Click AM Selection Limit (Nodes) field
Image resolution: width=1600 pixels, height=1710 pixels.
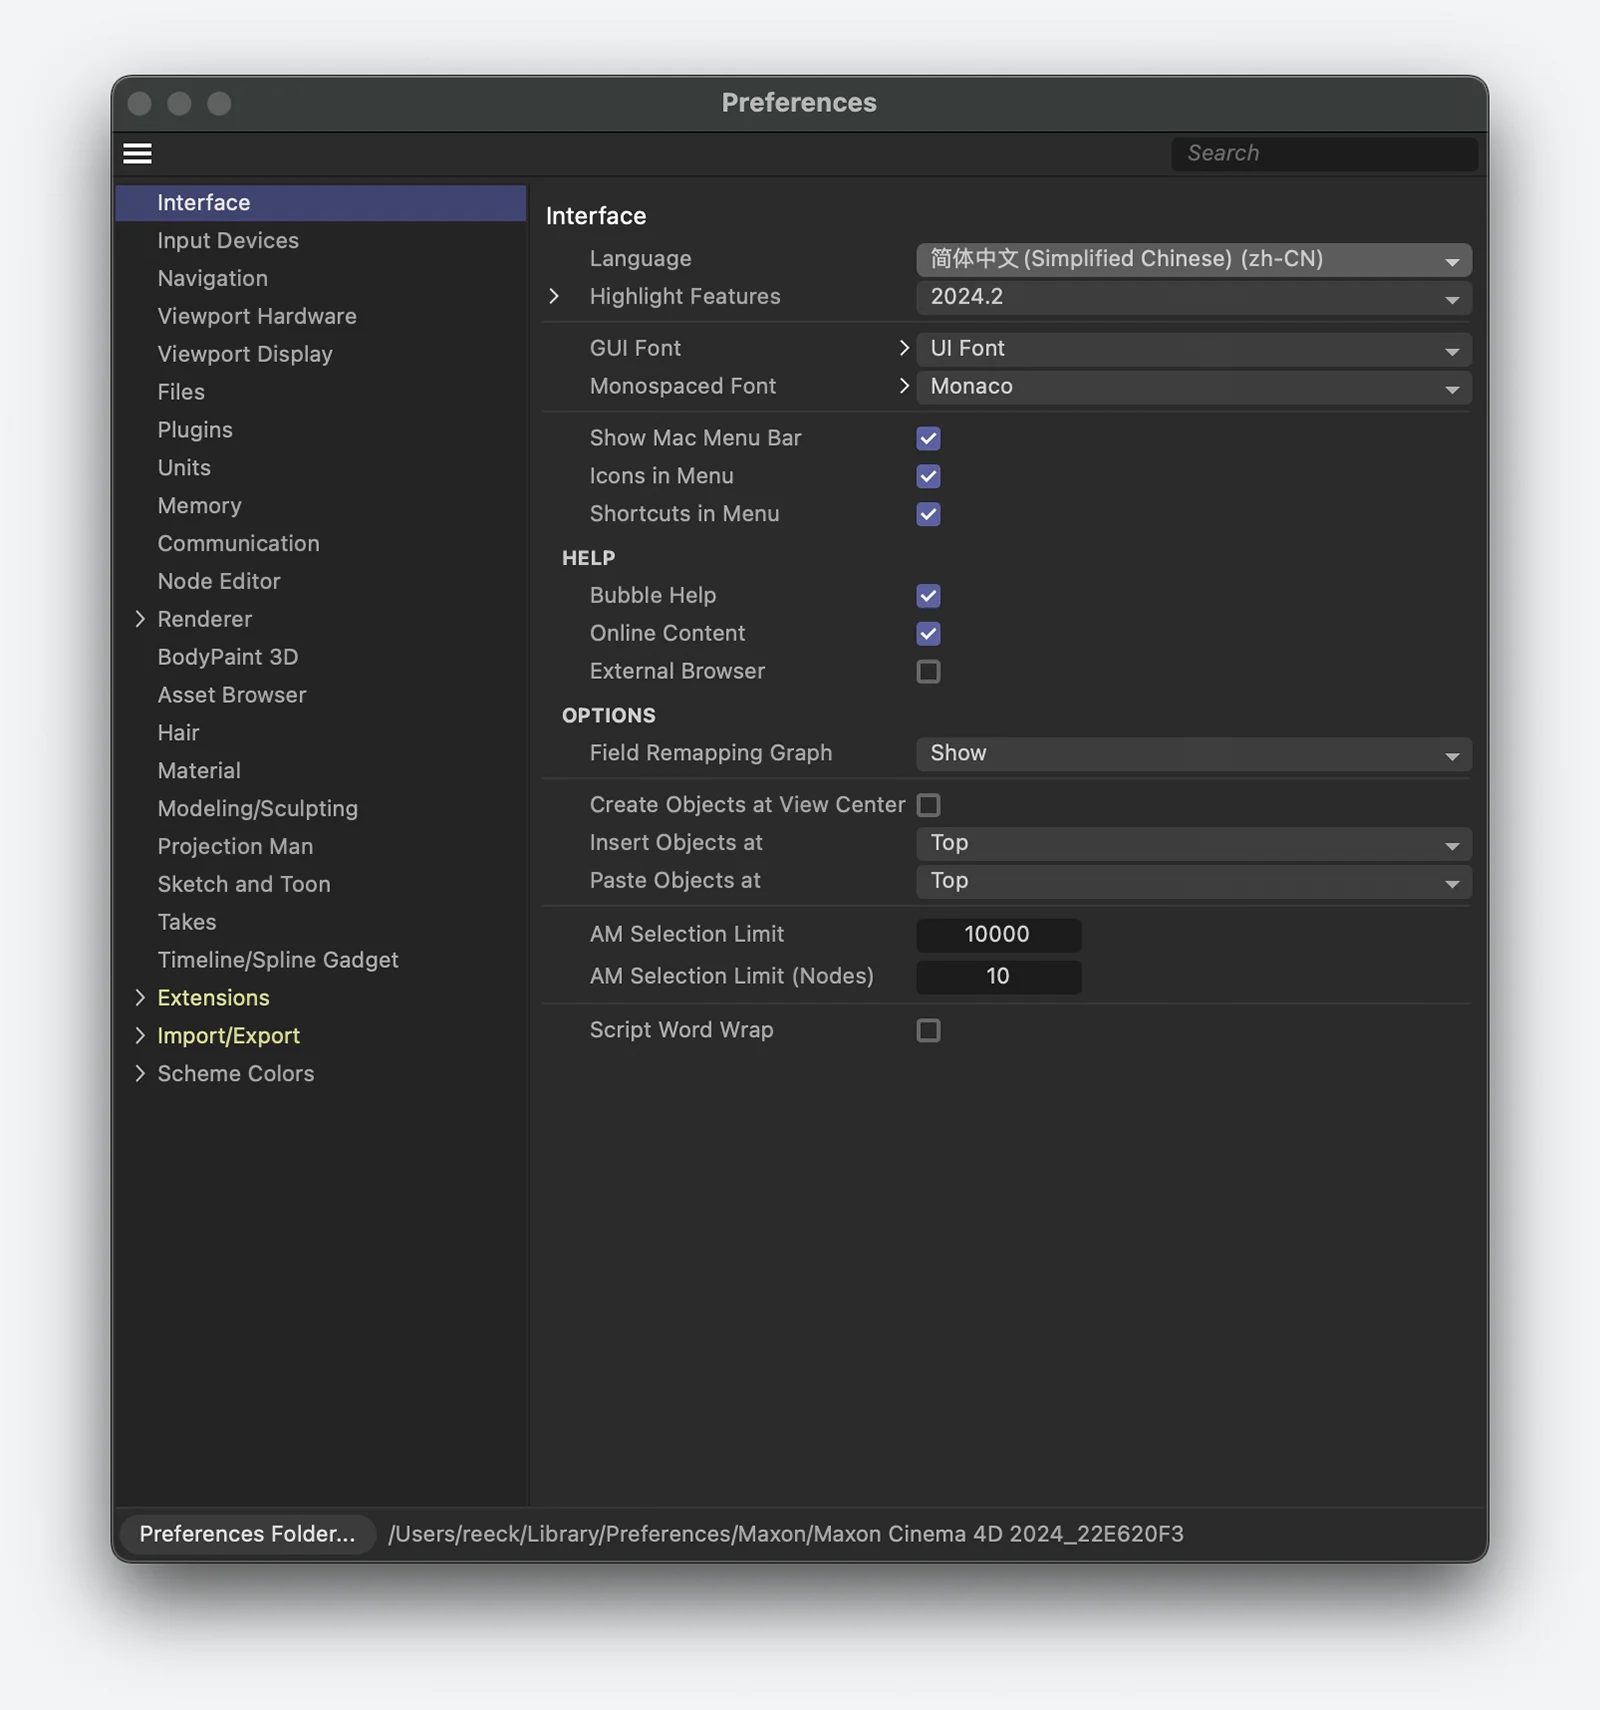[x=998, y=976]
